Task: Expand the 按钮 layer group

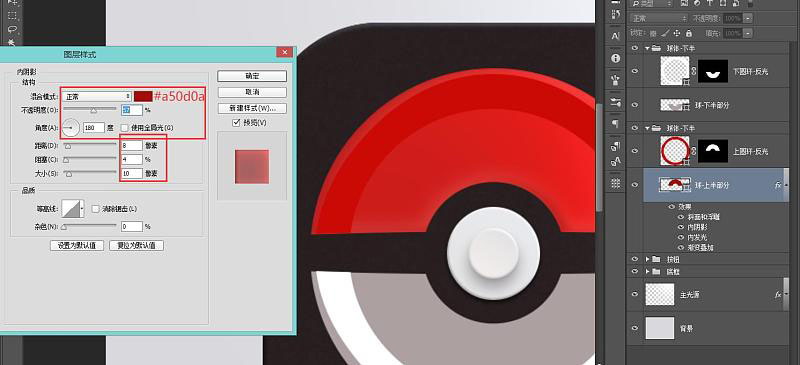Action: pyautogui.click(x=648, y=259)
